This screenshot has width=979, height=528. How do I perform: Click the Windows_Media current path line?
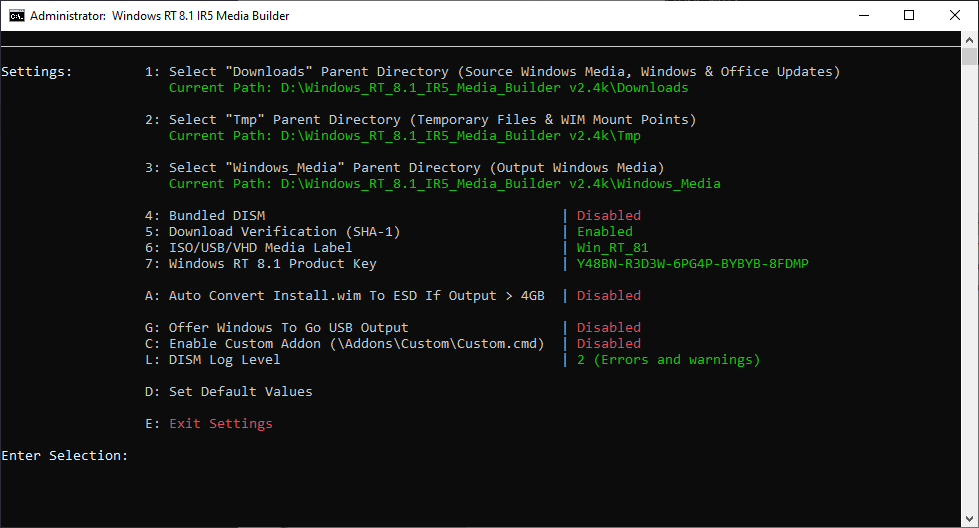tap(445, 184)
